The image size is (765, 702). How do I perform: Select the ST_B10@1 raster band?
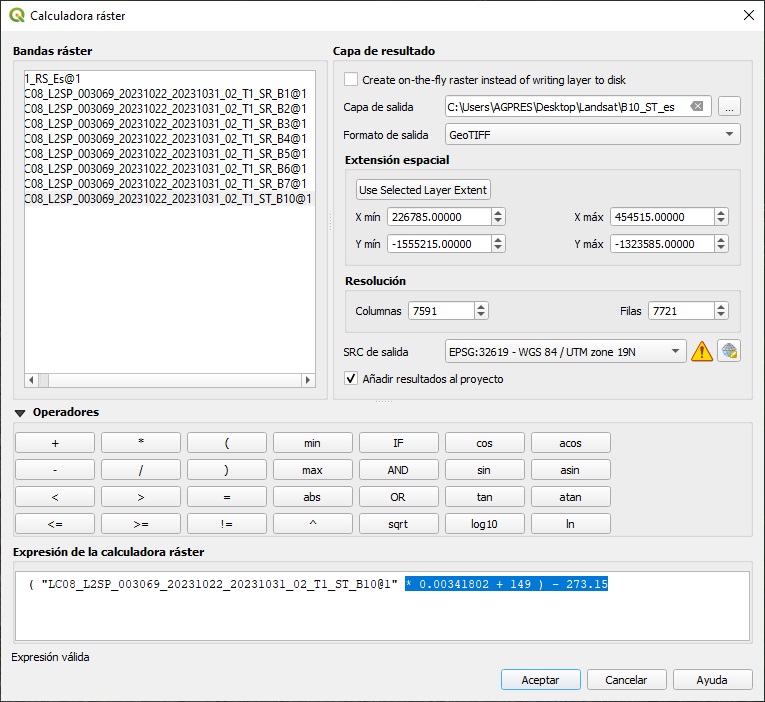point(169,199)
